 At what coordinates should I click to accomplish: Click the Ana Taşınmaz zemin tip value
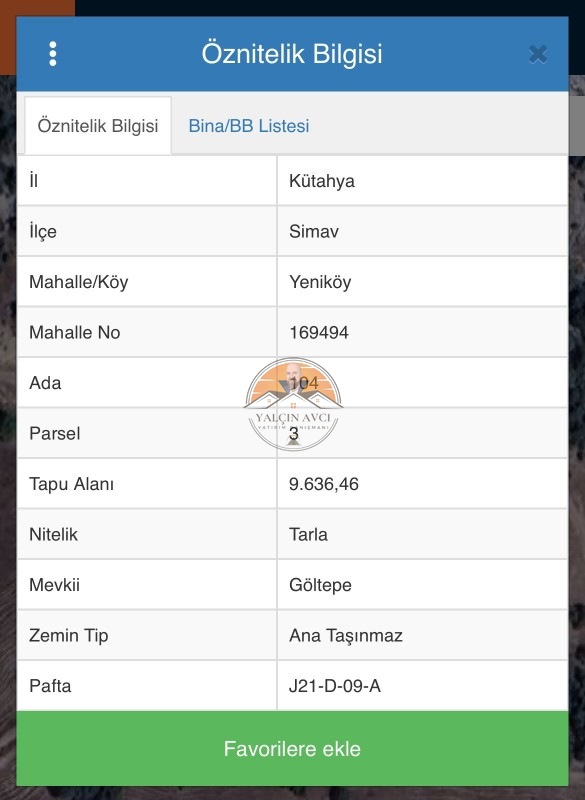[346, 636]
